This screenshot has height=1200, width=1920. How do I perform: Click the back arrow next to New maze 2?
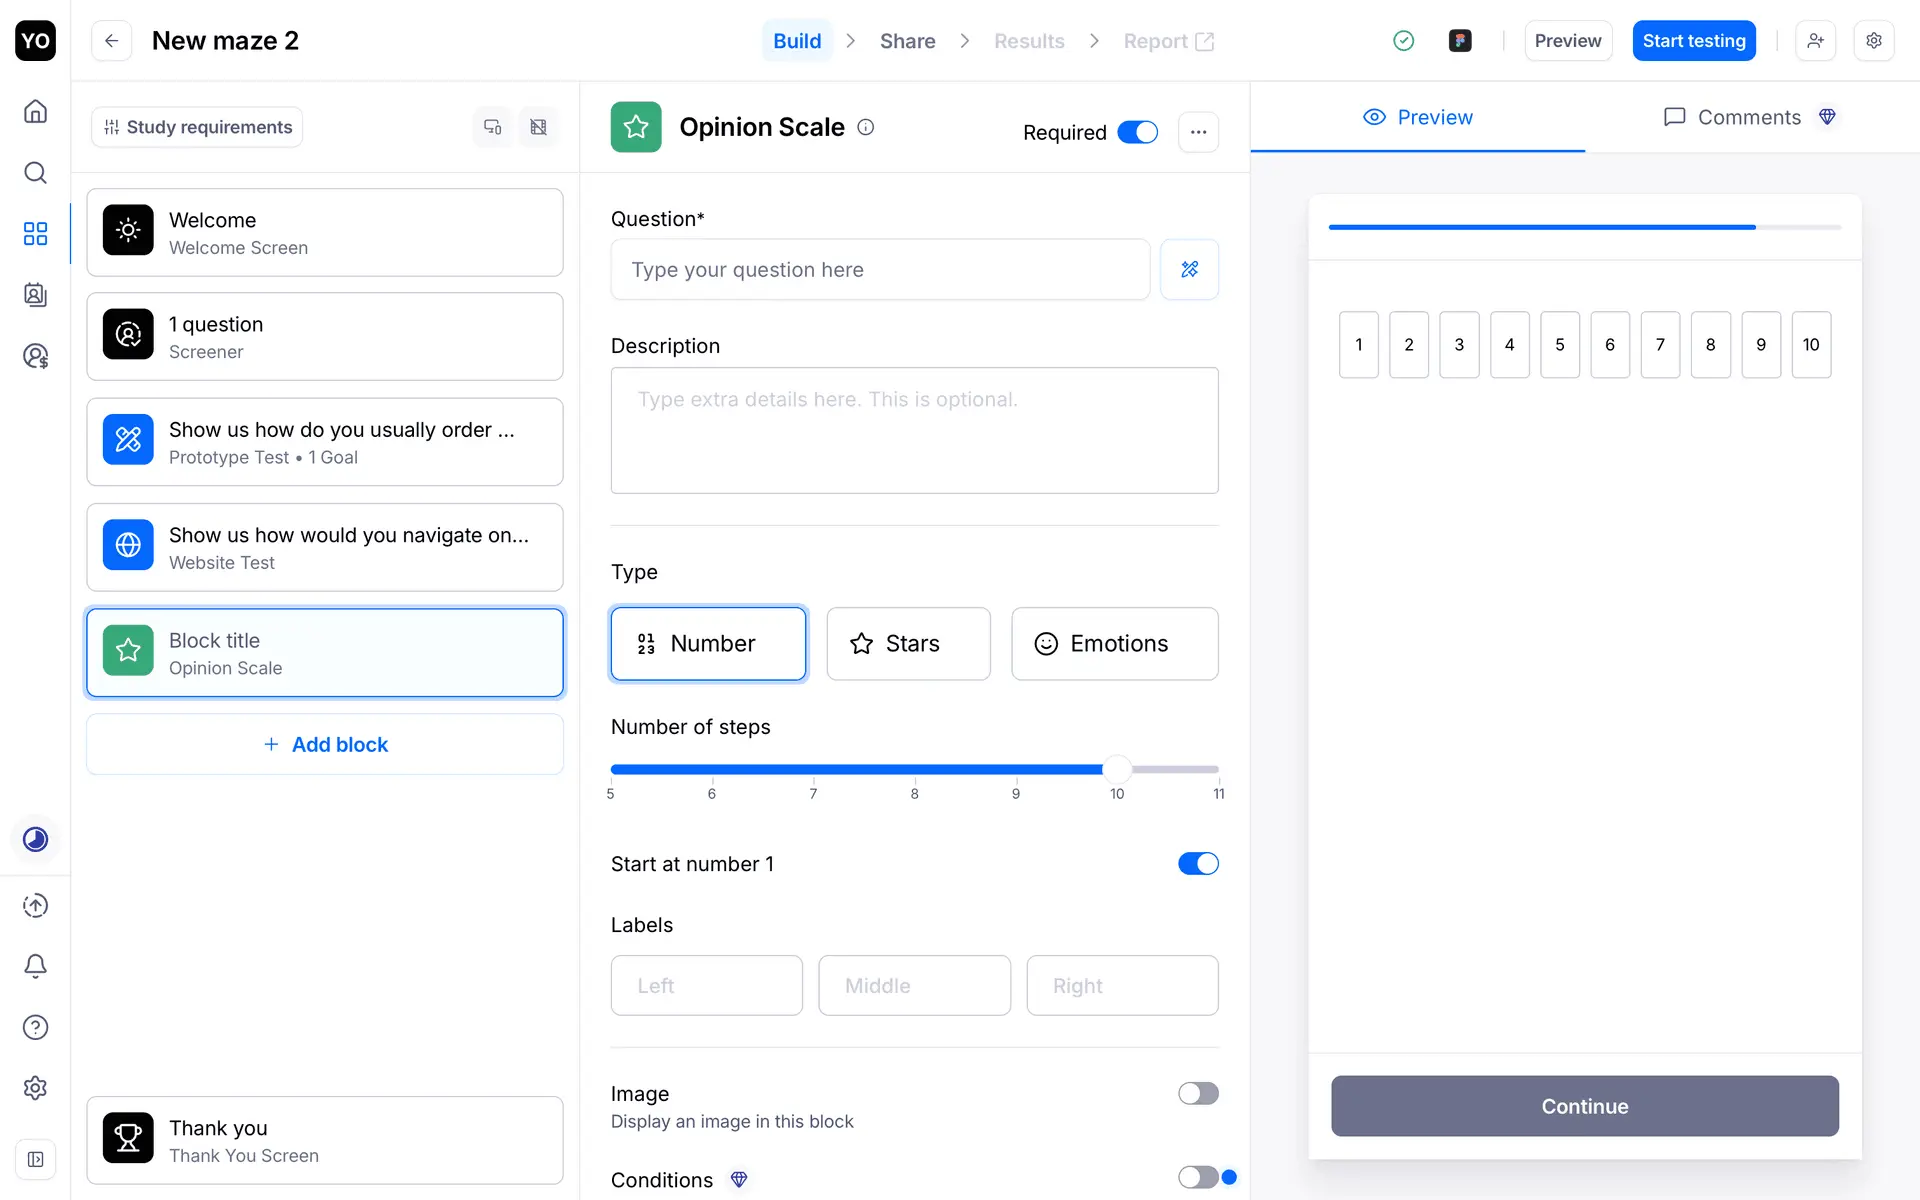point(111,41)
